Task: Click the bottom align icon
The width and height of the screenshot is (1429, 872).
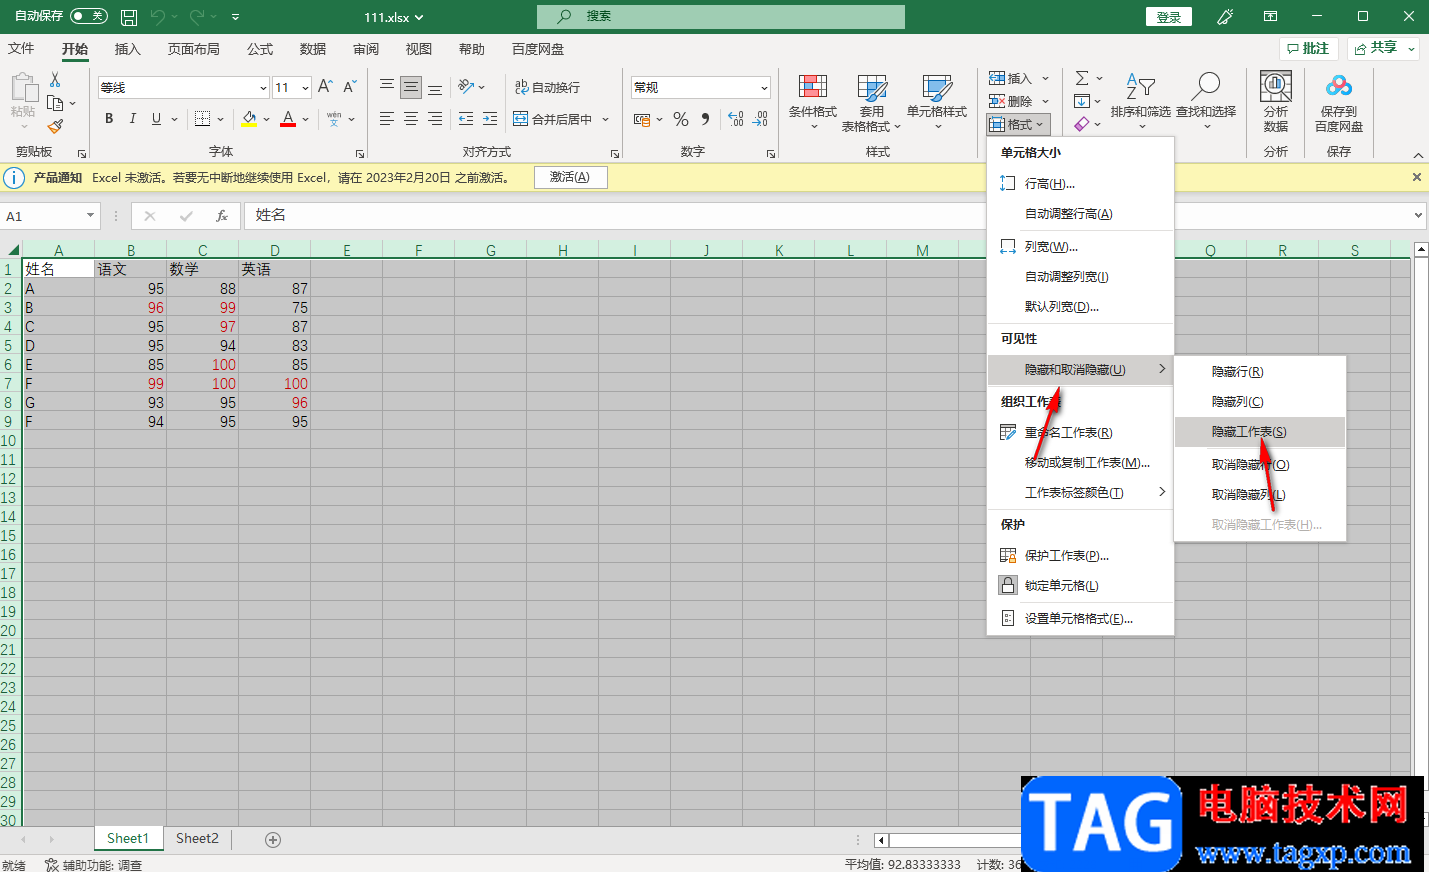Action: pyautogui.click(x=435, y=87)
